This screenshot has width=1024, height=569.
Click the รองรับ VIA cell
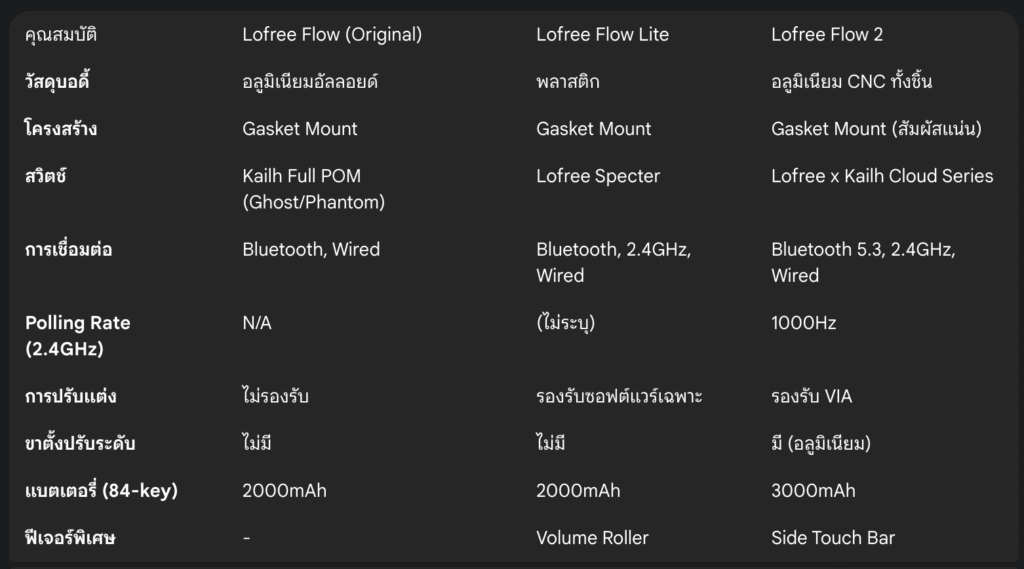811,397
